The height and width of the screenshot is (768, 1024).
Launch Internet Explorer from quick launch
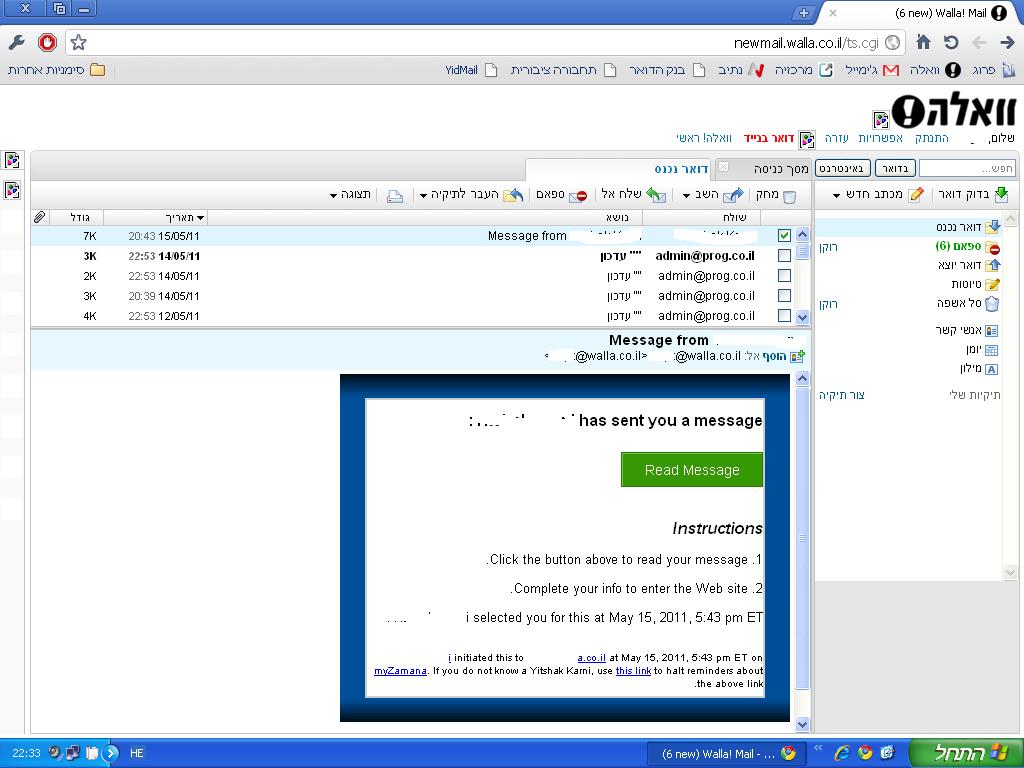tap(842, 753)
